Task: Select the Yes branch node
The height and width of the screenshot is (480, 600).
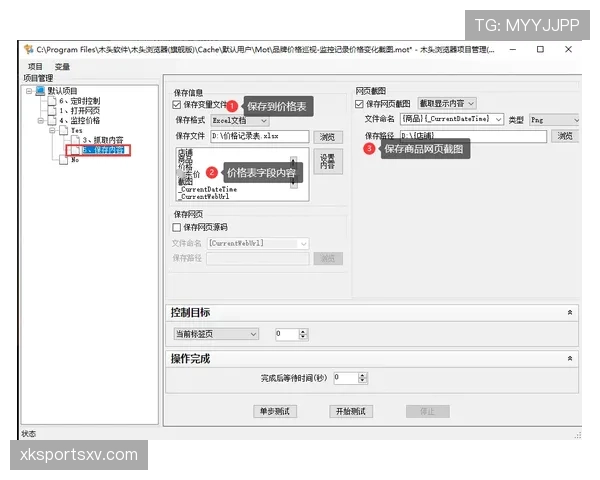Action: coord(77,131)
